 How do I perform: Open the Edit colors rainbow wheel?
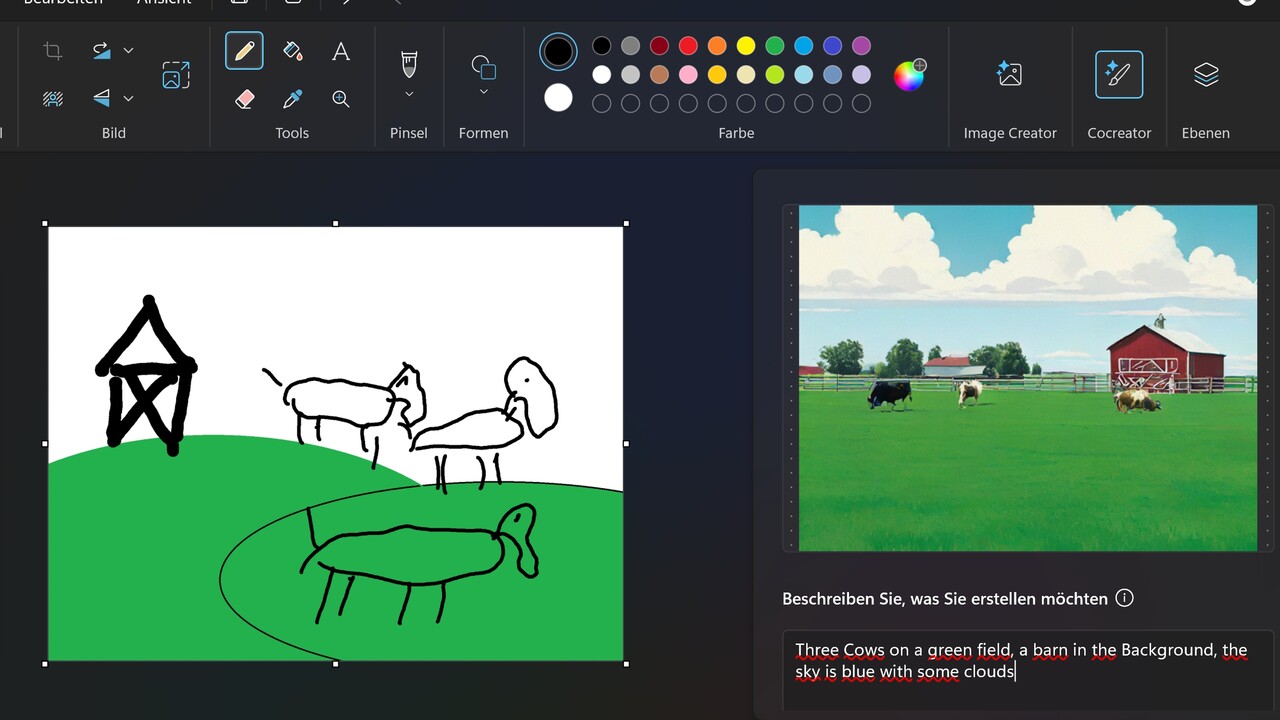click(909, 75)
